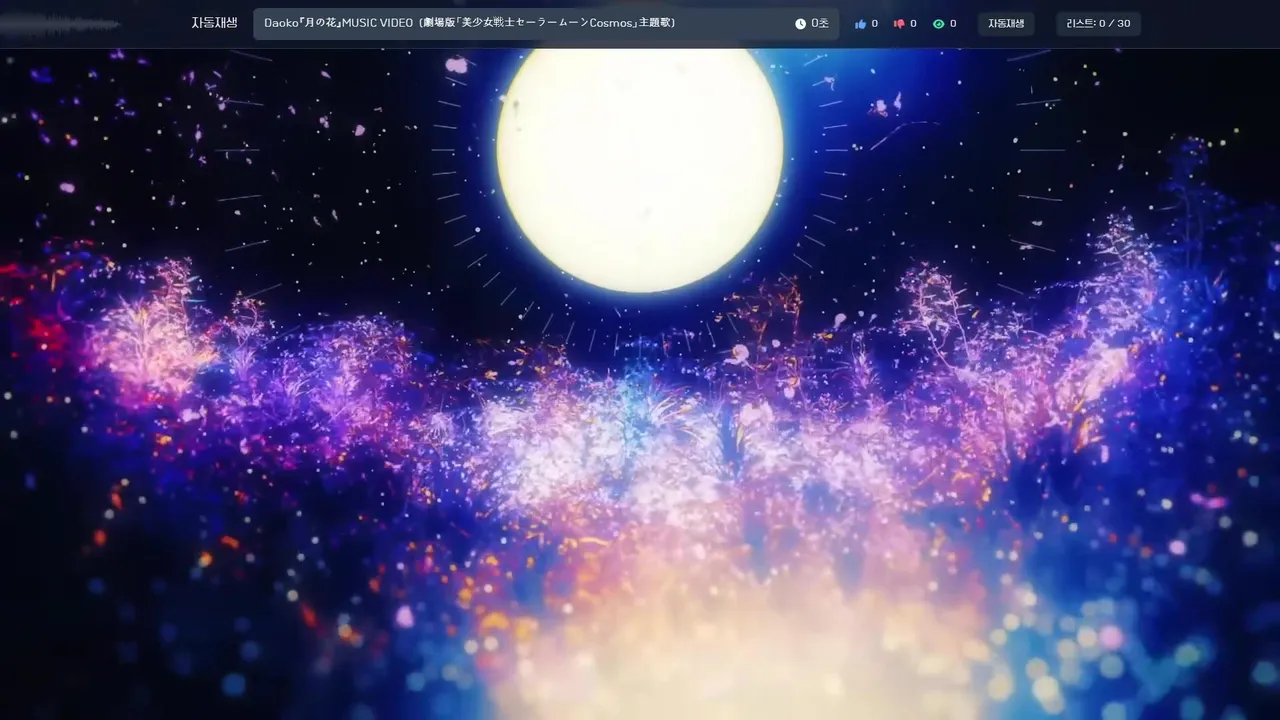
Task: Click the blurred logo at the top-left
Action: (x=60, y=24)
